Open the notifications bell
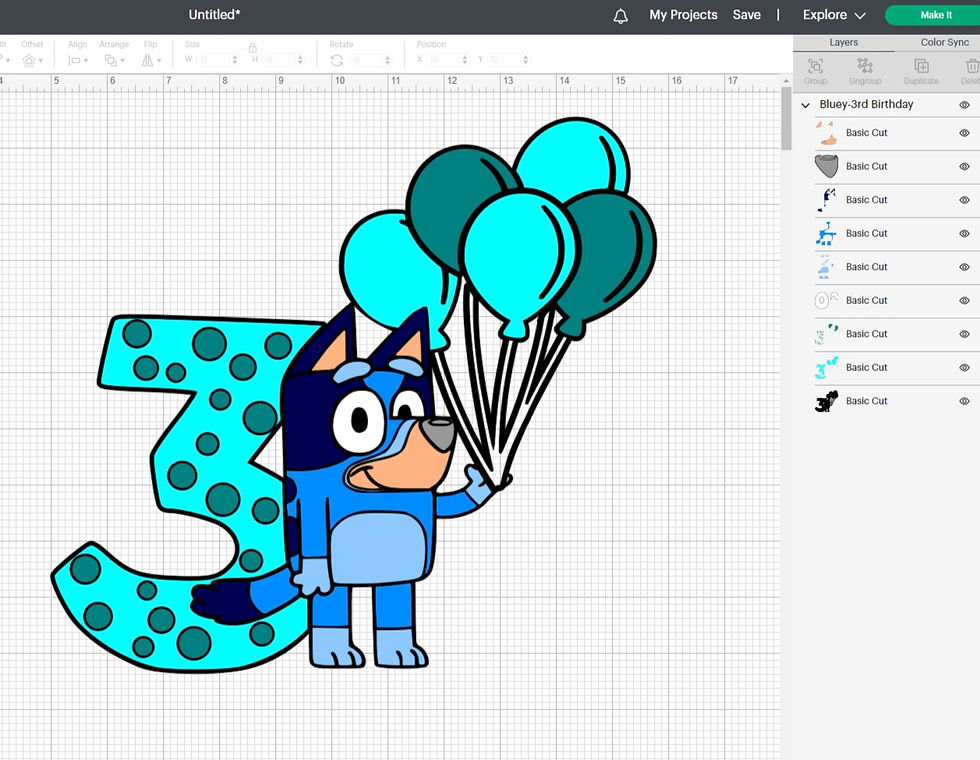The image size is (980, 760). (620, 16)
